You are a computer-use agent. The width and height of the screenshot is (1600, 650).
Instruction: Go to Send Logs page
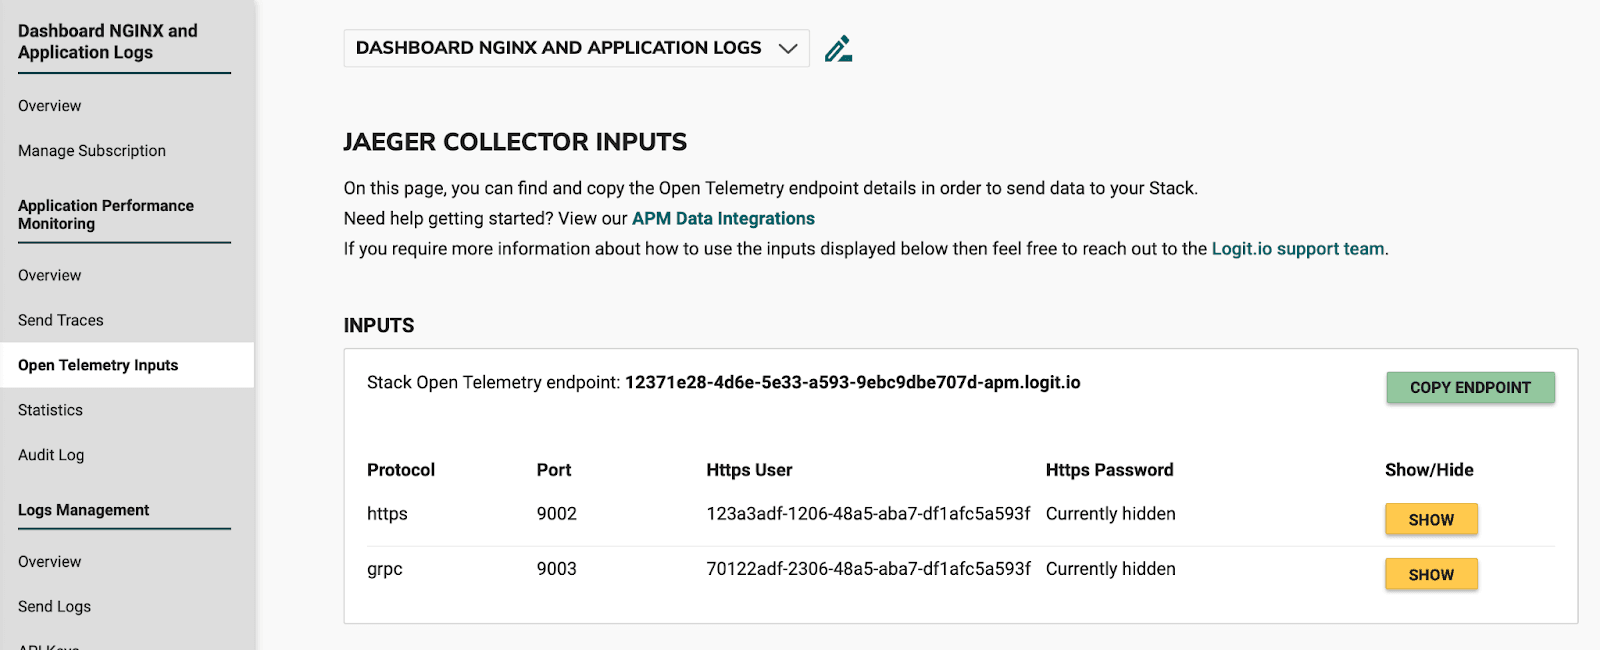pos(55,607)
